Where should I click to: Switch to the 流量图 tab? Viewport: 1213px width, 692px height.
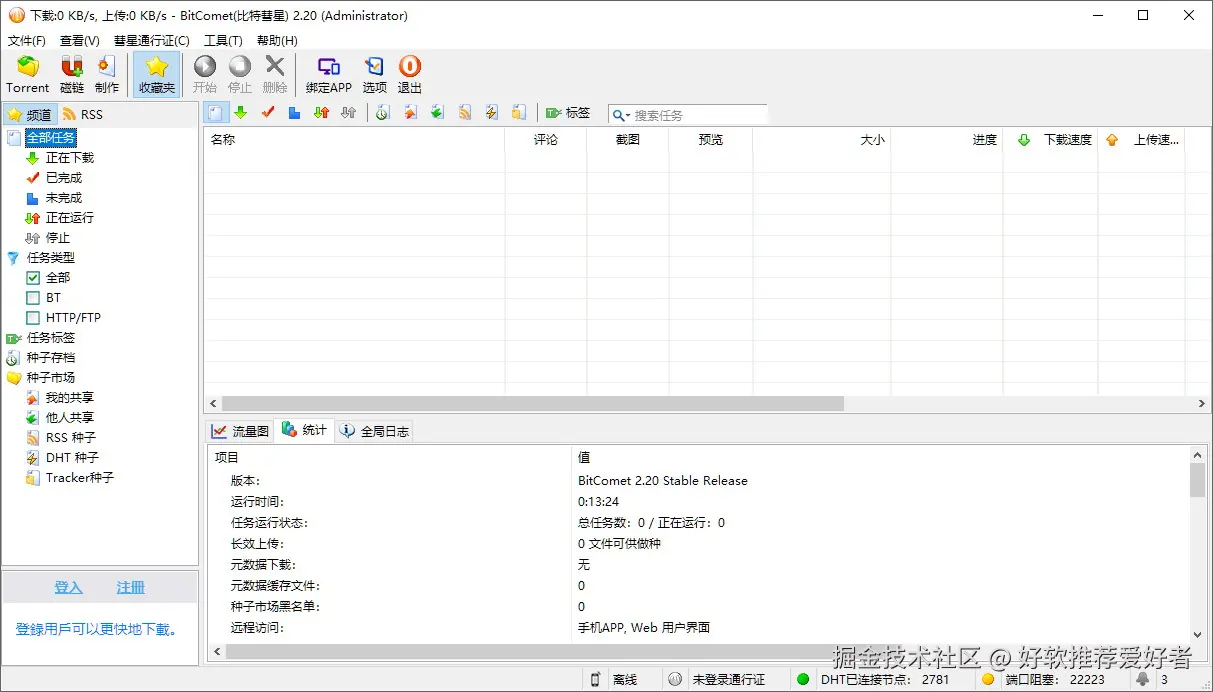point(240,431)
